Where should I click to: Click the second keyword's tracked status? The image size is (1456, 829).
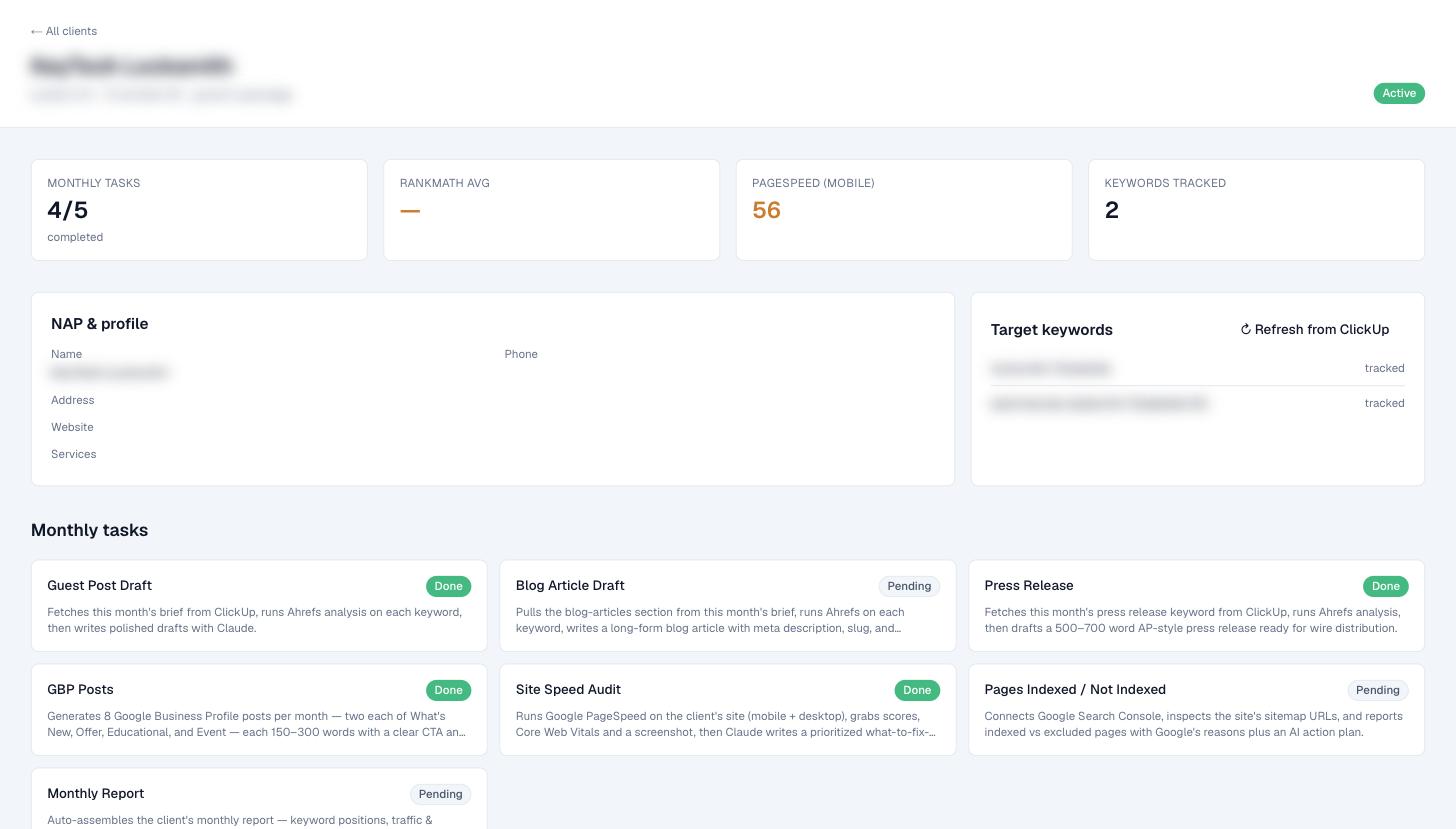1384,403
